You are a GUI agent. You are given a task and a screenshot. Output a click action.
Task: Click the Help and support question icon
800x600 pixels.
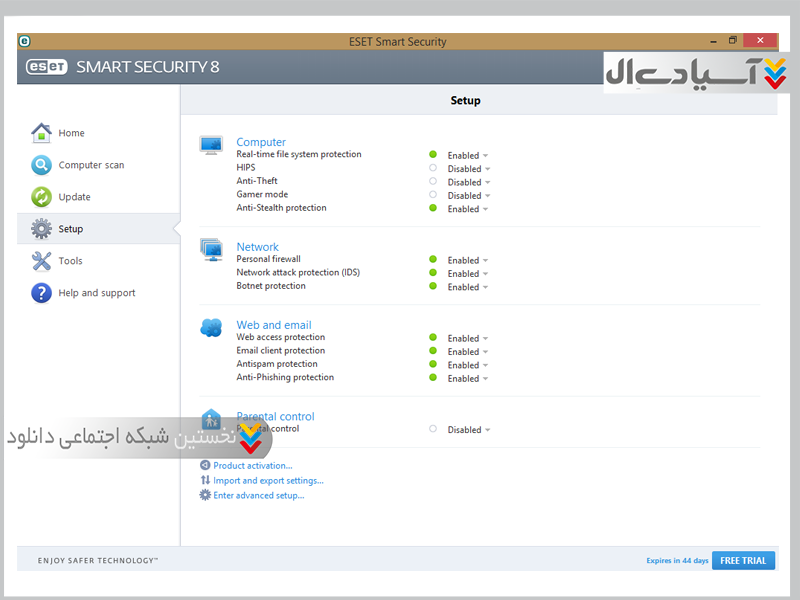pos(41,293)
